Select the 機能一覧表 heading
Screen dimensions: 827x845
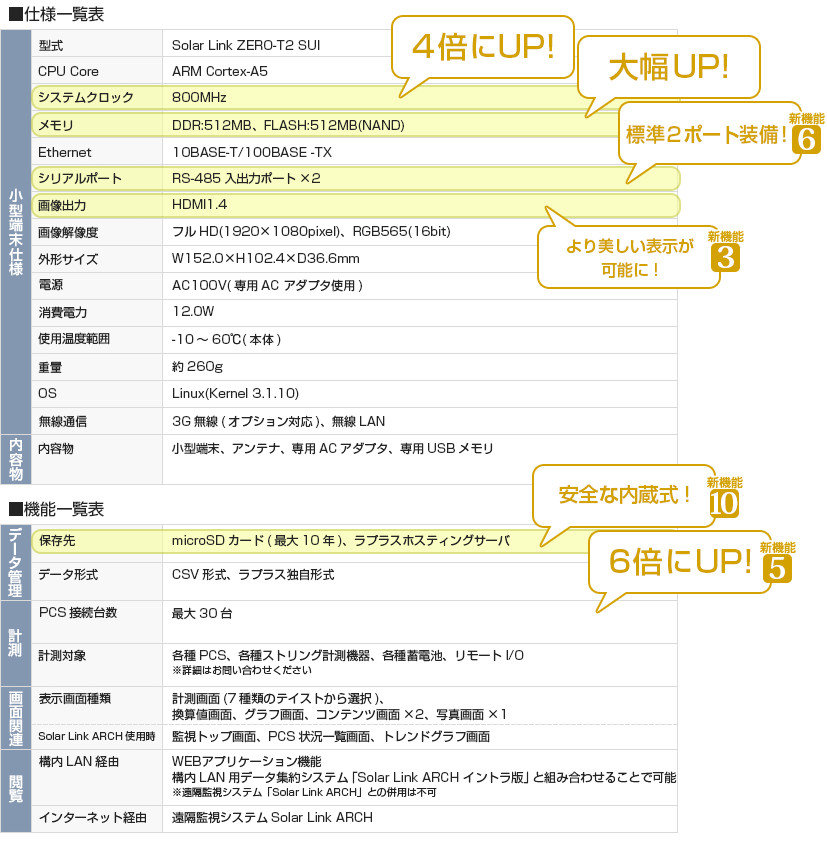pos(57,509)
